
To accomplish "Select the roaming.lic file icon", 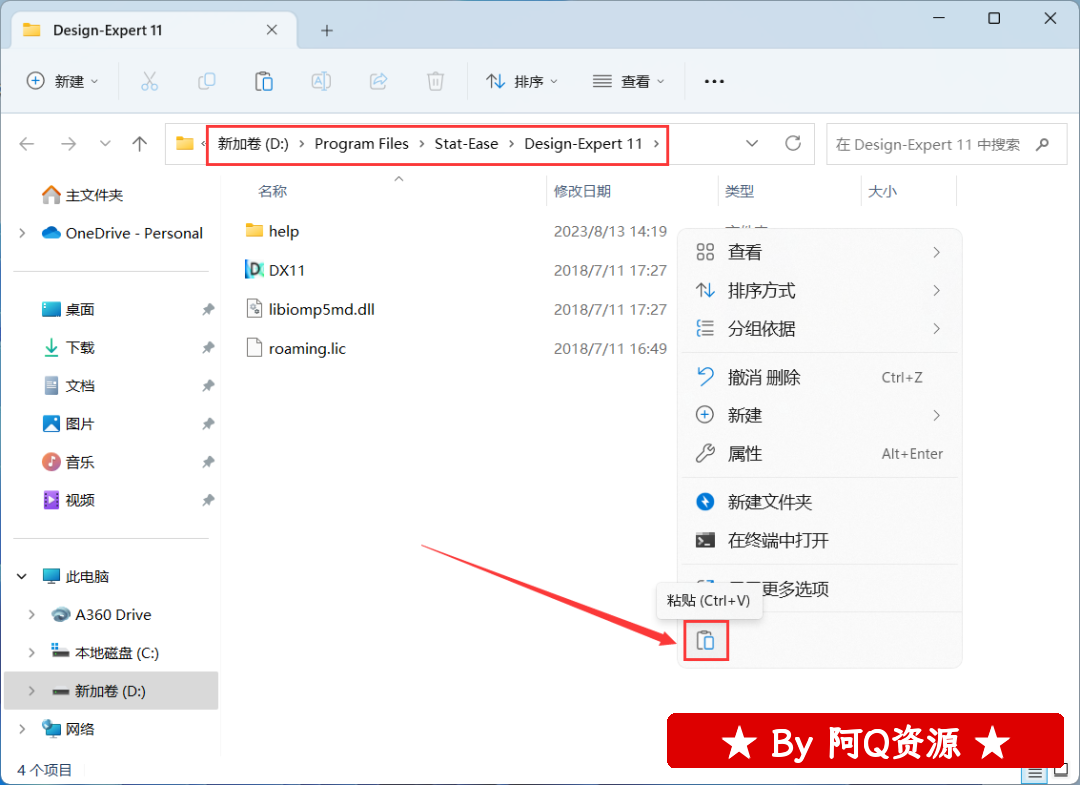I will (254, 348).
